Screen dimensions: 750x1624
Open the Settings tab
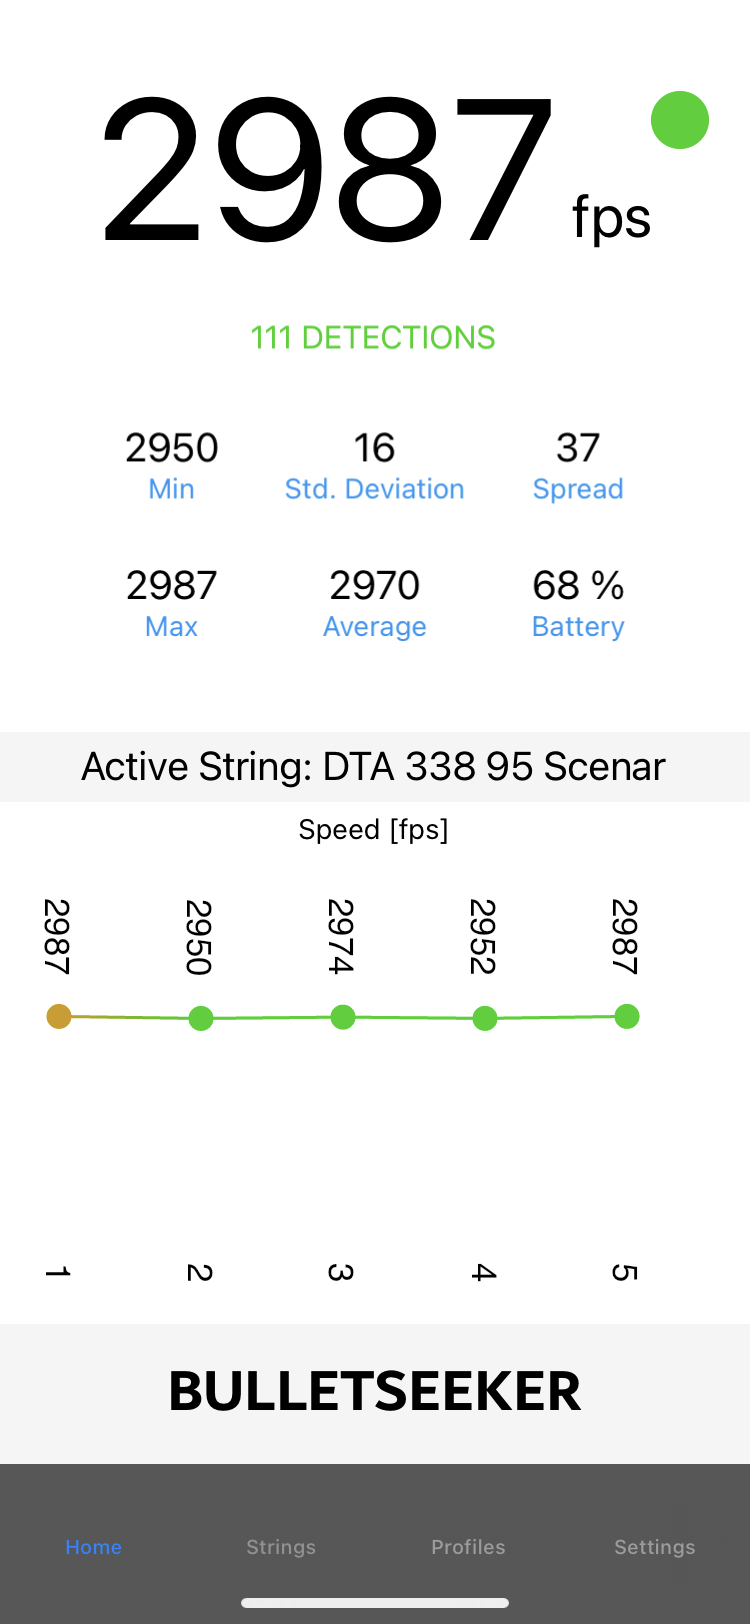pos(655,1547)
